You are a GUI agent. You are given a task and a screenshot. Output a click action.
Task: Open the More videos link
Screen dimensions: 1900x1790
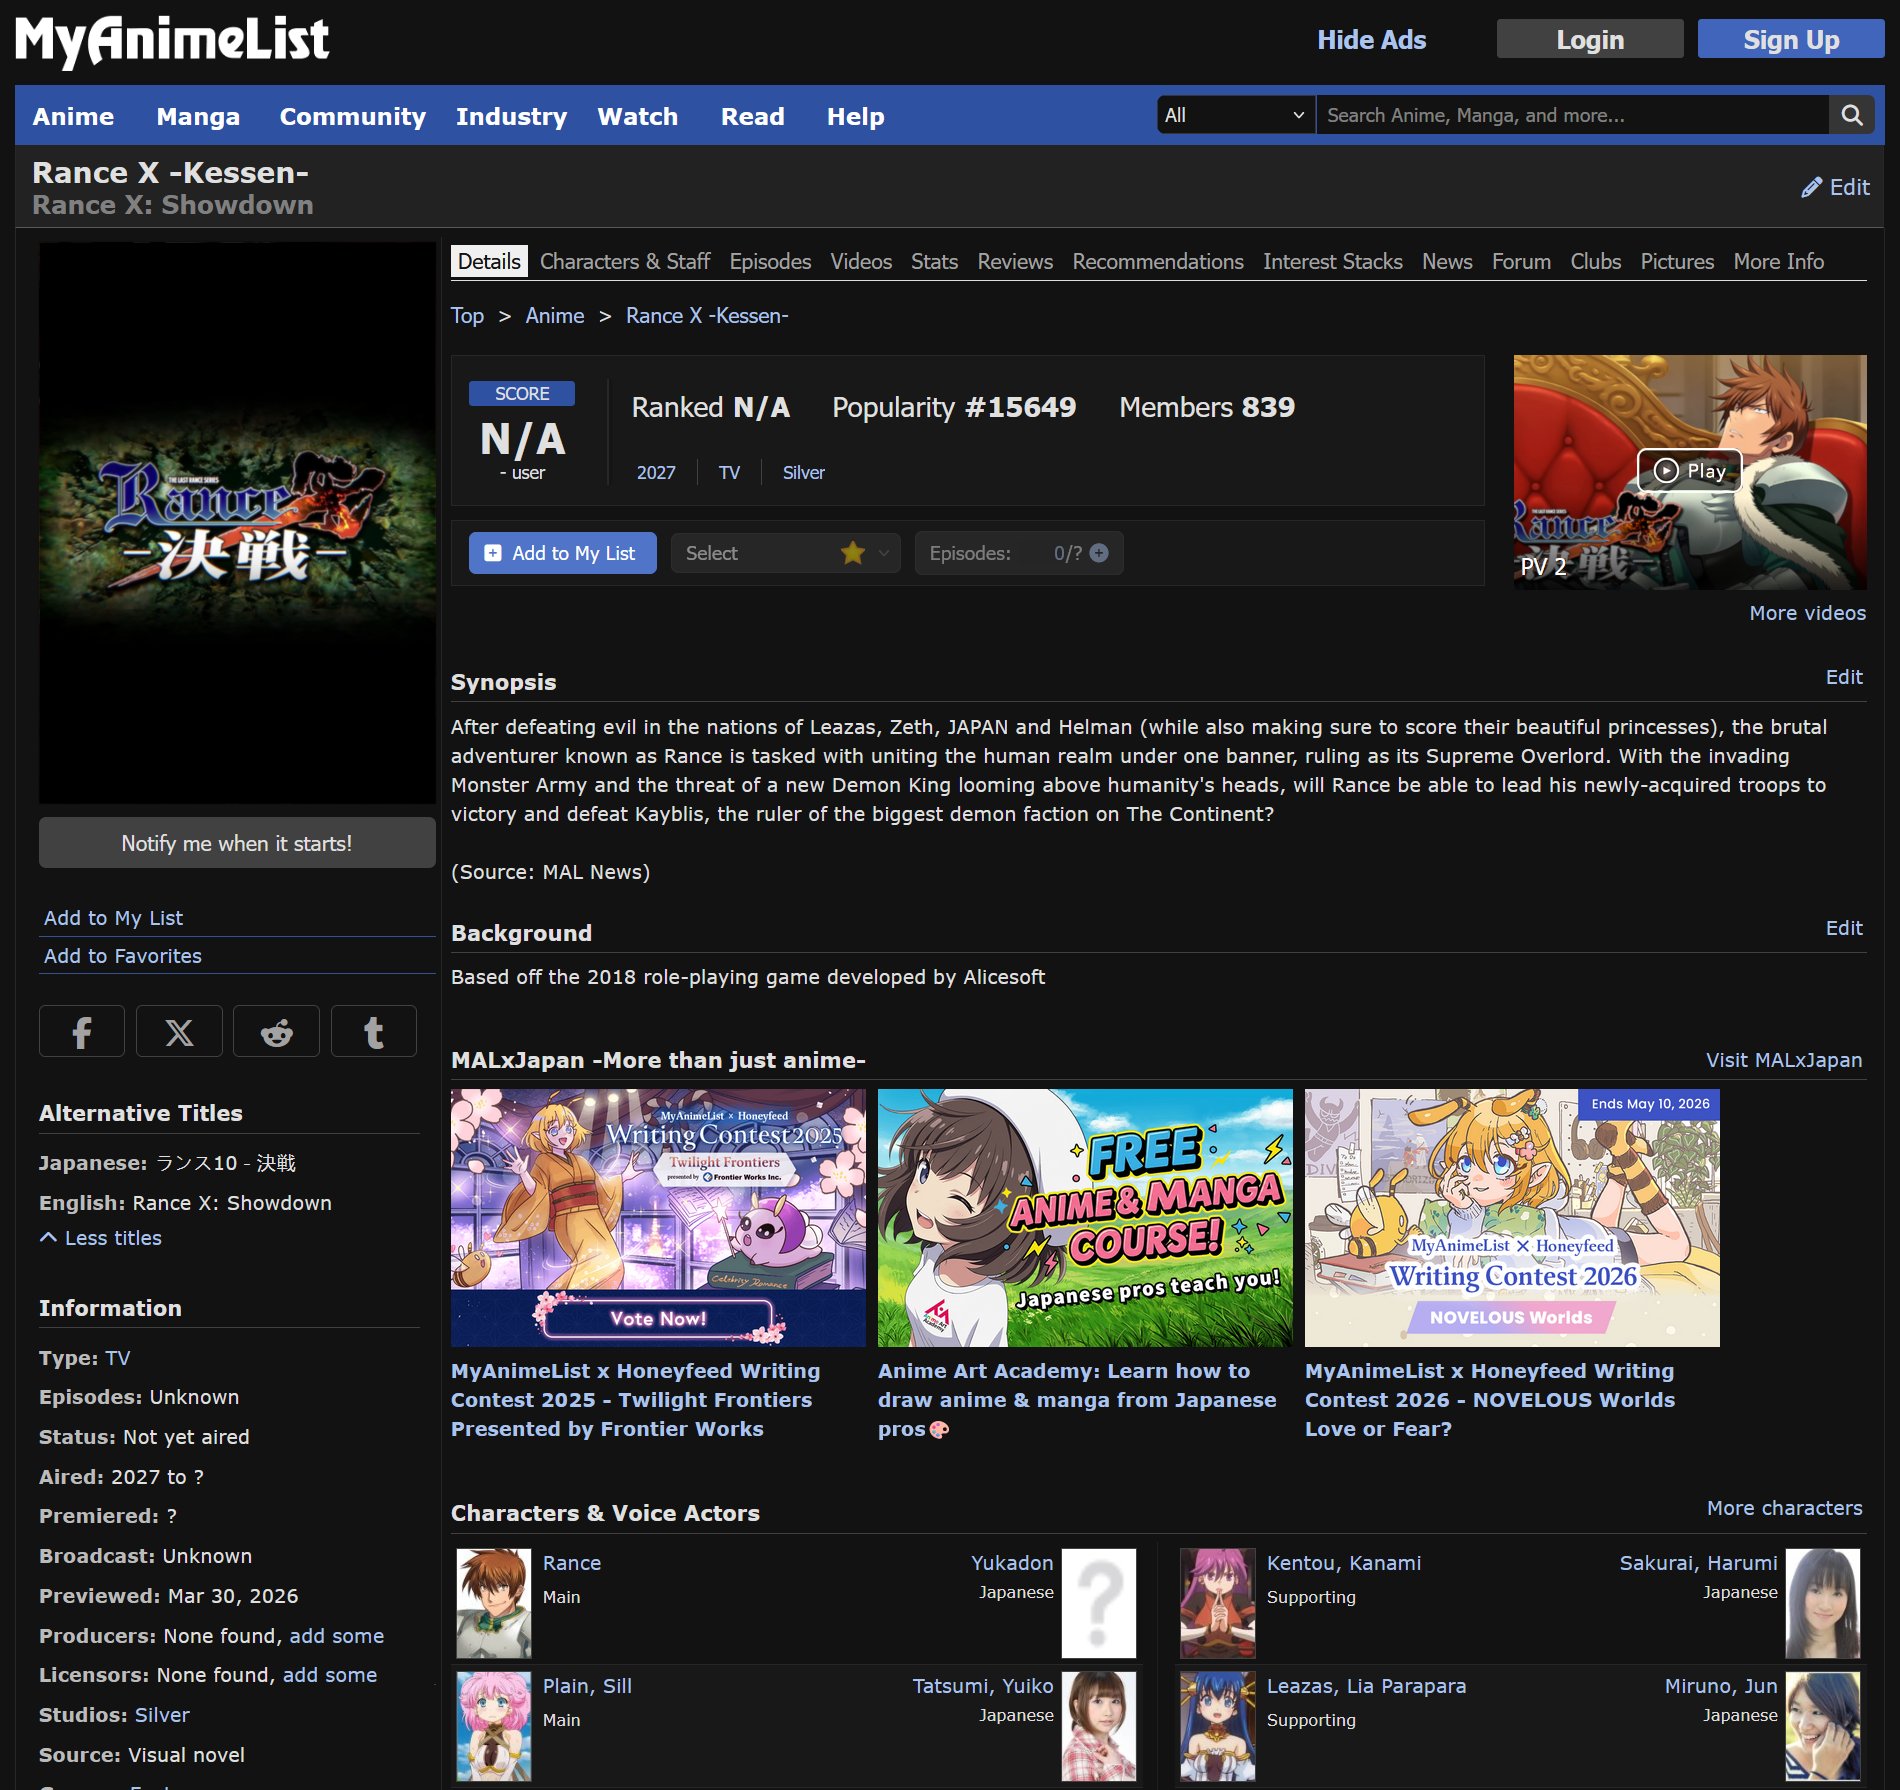[1807, 613]
